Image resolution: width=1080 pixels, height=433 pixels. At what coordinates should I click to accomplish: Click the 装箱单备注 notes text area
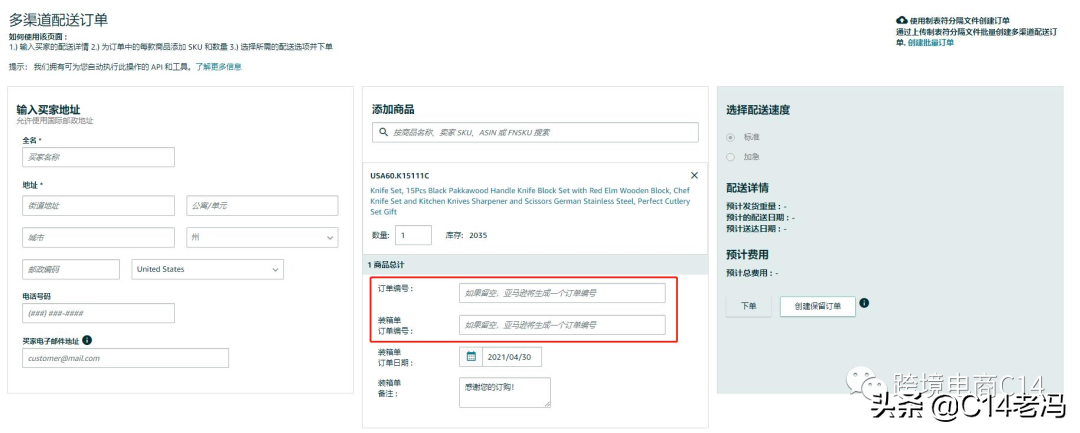point(505,391)
